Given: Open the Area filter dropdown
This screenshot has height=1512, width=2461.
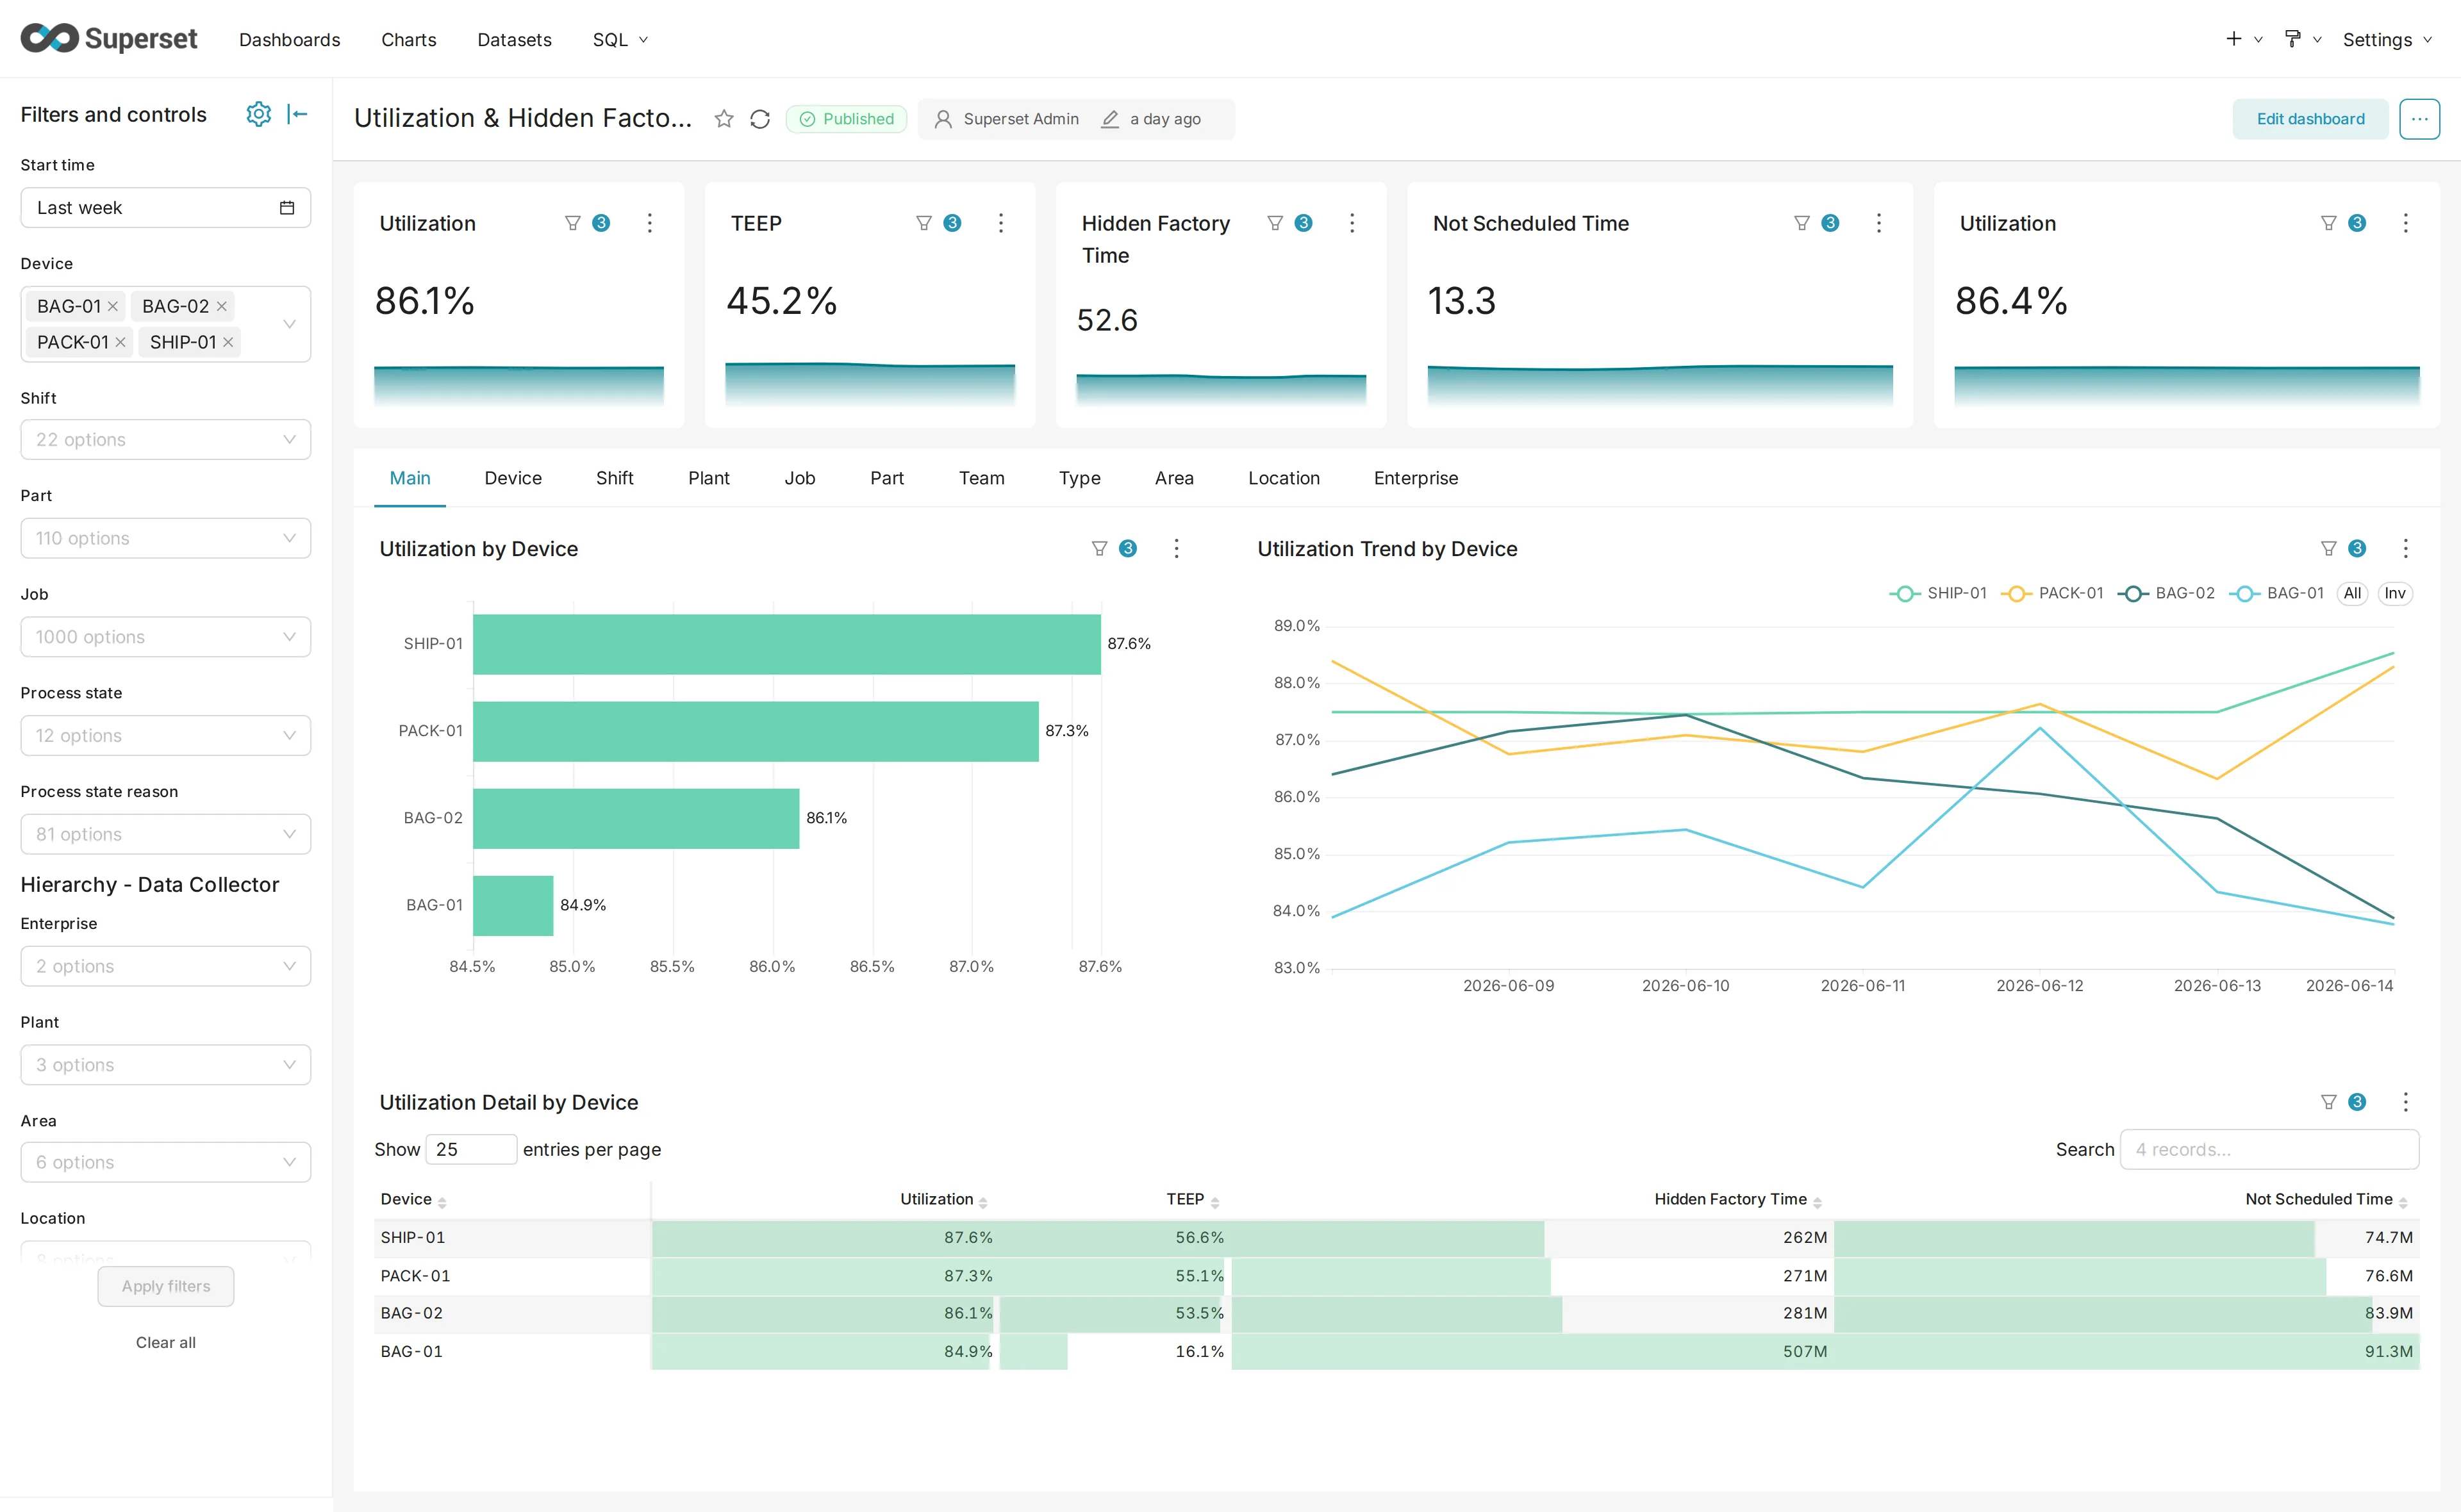Looking at the screenshot, I should tap(166, 1162).
